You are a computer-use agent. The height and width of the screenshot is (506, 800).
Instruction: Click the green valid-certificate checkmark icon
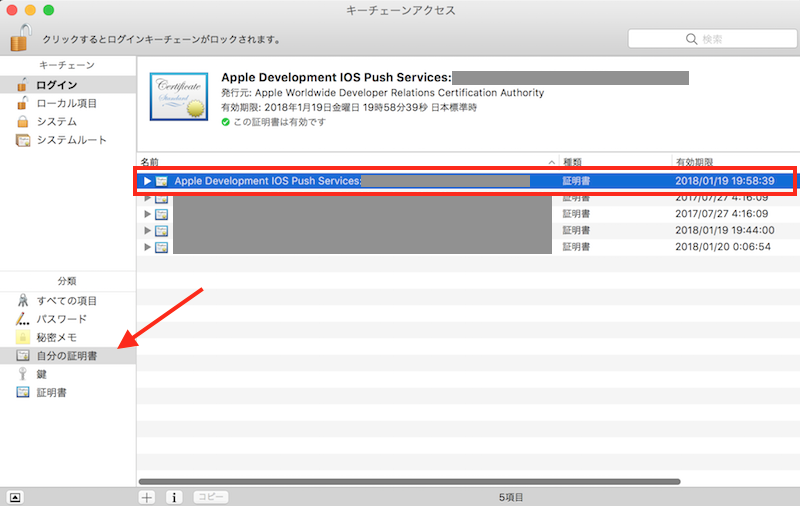pyautogui.click(x=226, y=122)
